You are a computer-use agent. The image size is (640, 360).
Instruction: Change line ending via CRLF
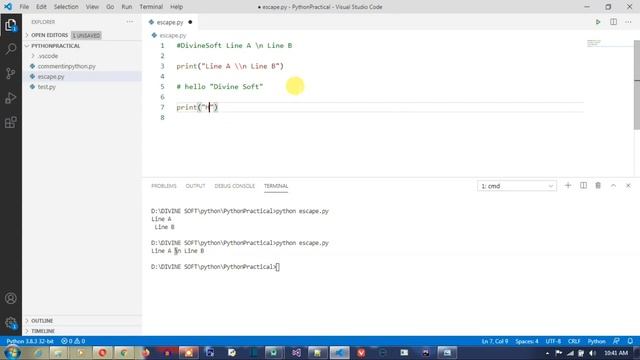(x=574, y=341)
